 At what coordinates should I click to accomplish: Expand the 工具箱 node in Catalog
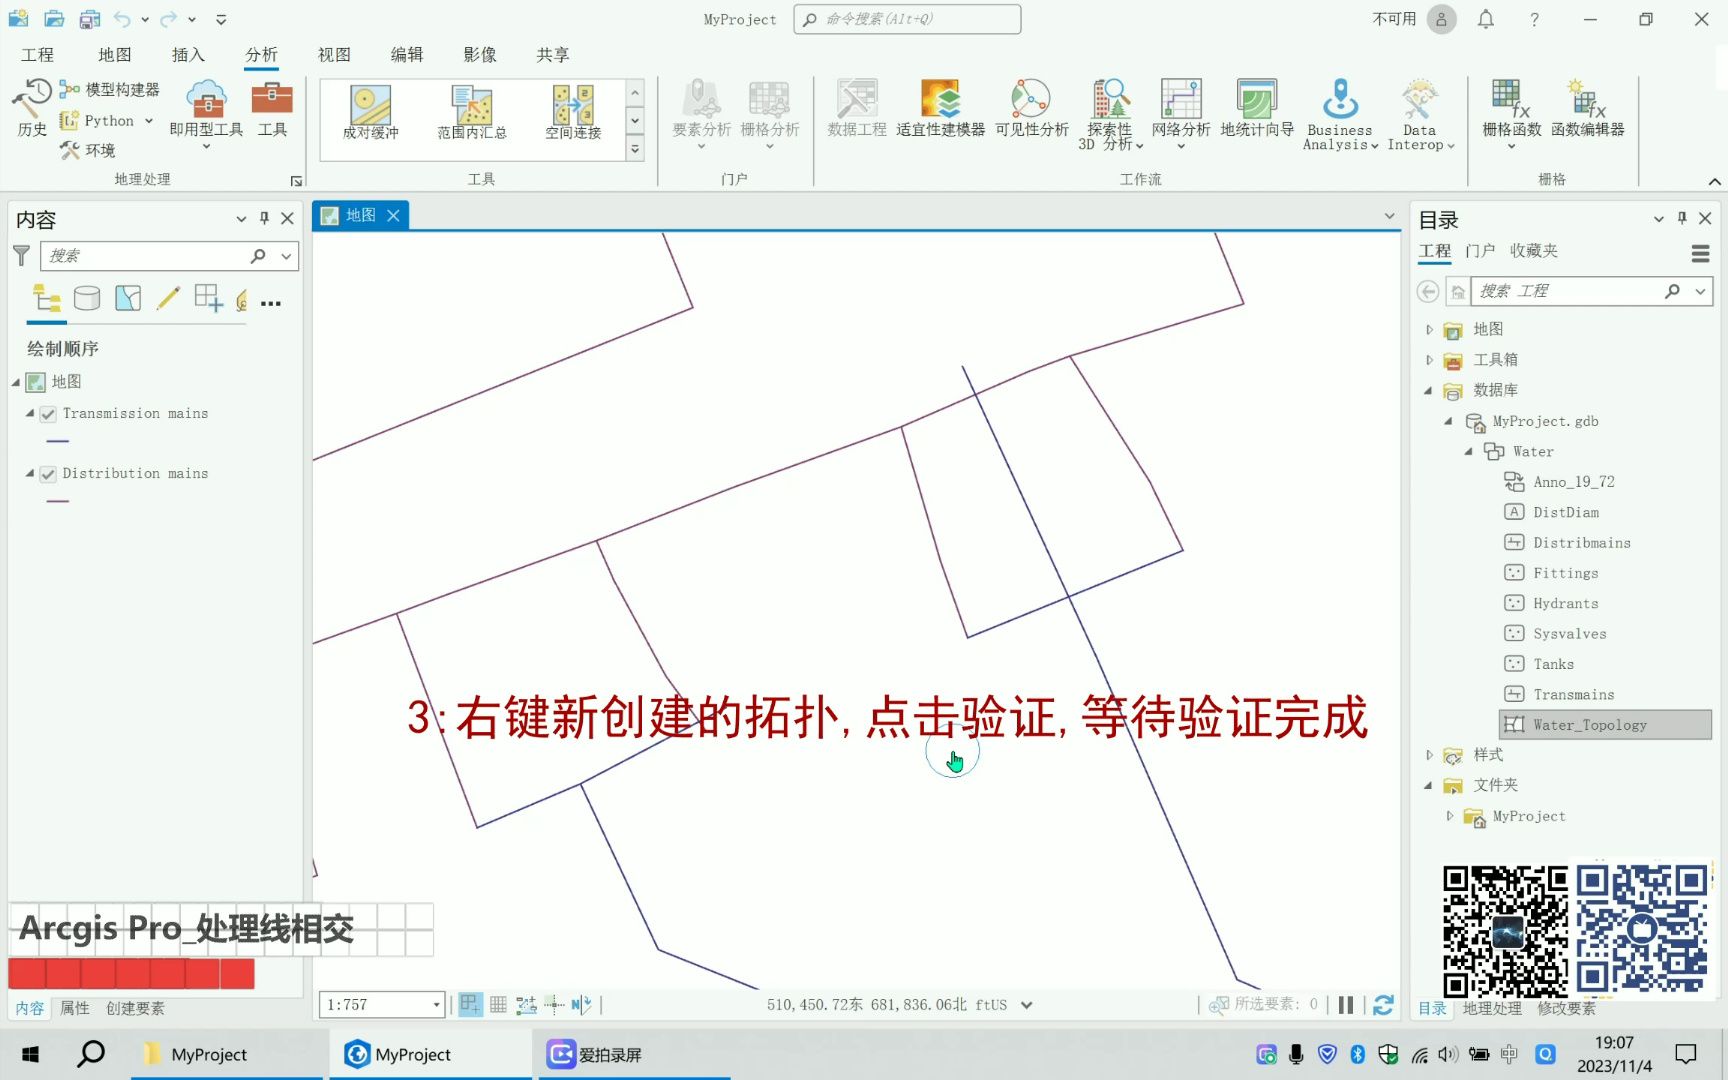pos(1429,359)
